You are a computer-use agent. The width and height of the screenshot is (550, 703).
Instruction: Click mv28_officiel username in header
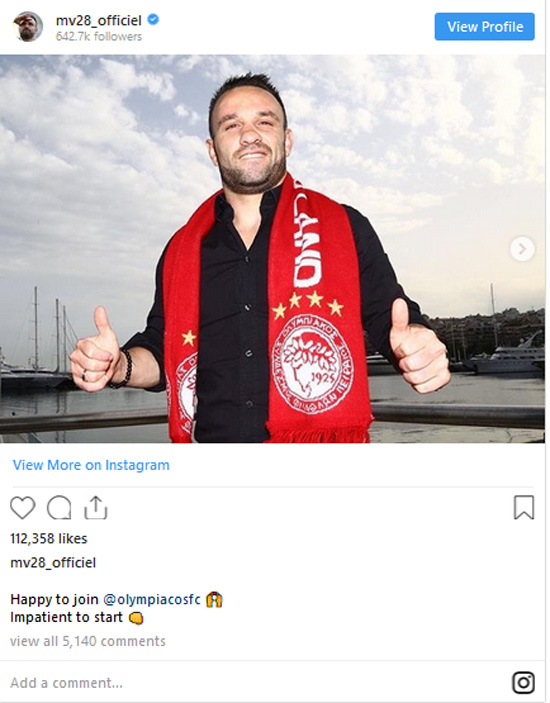(x=99, y=21)
